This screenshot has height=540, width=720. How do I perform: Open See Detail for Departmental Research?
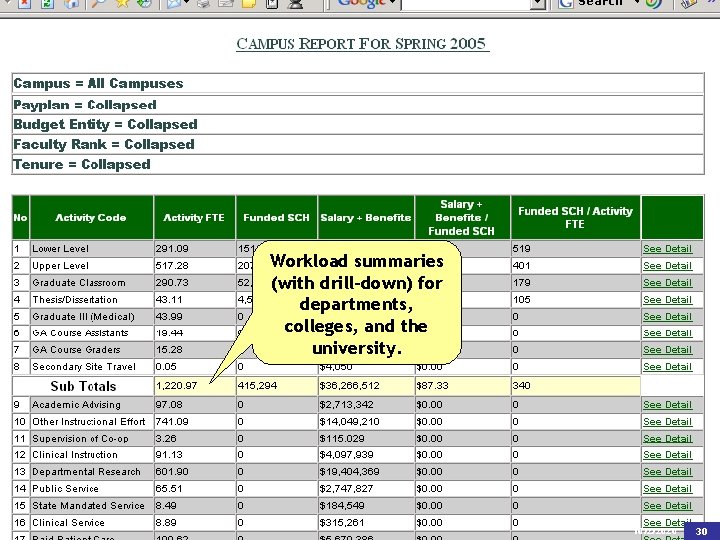[667, 472]
